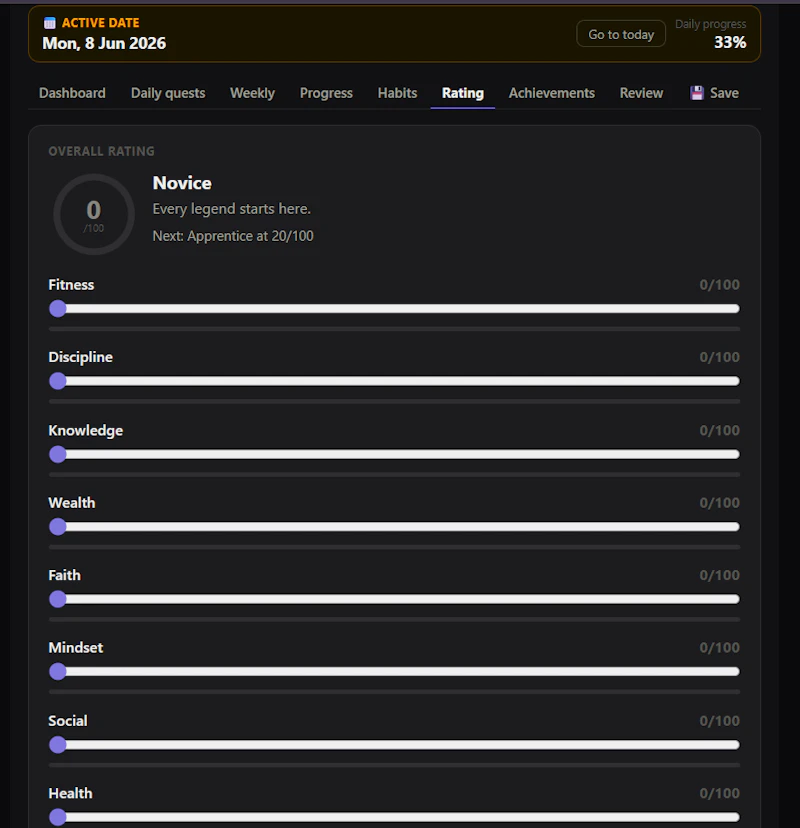
Task: Click the Mindset 0/100 score value
Action: (719, 647)
